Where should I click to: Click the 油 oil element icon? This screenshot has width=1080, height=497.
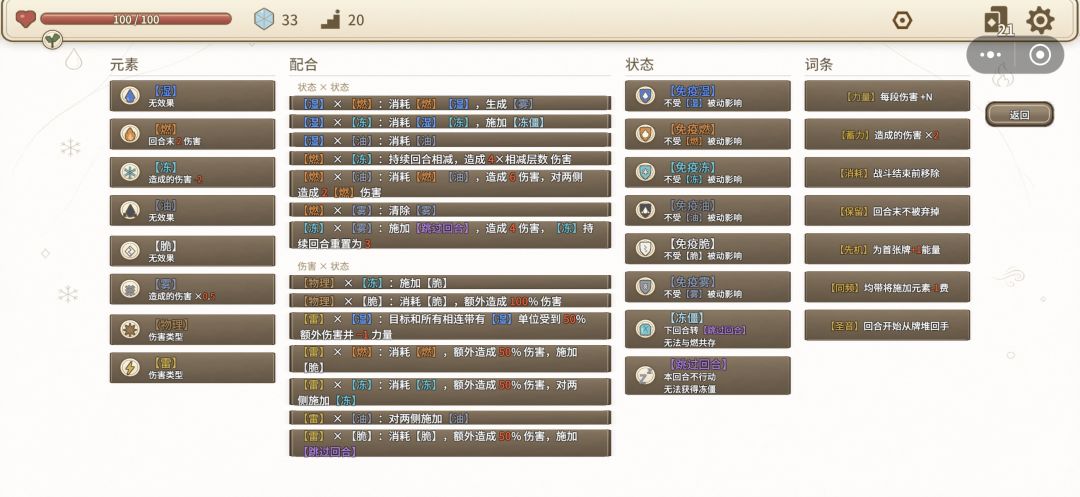[x=129, y=210]
